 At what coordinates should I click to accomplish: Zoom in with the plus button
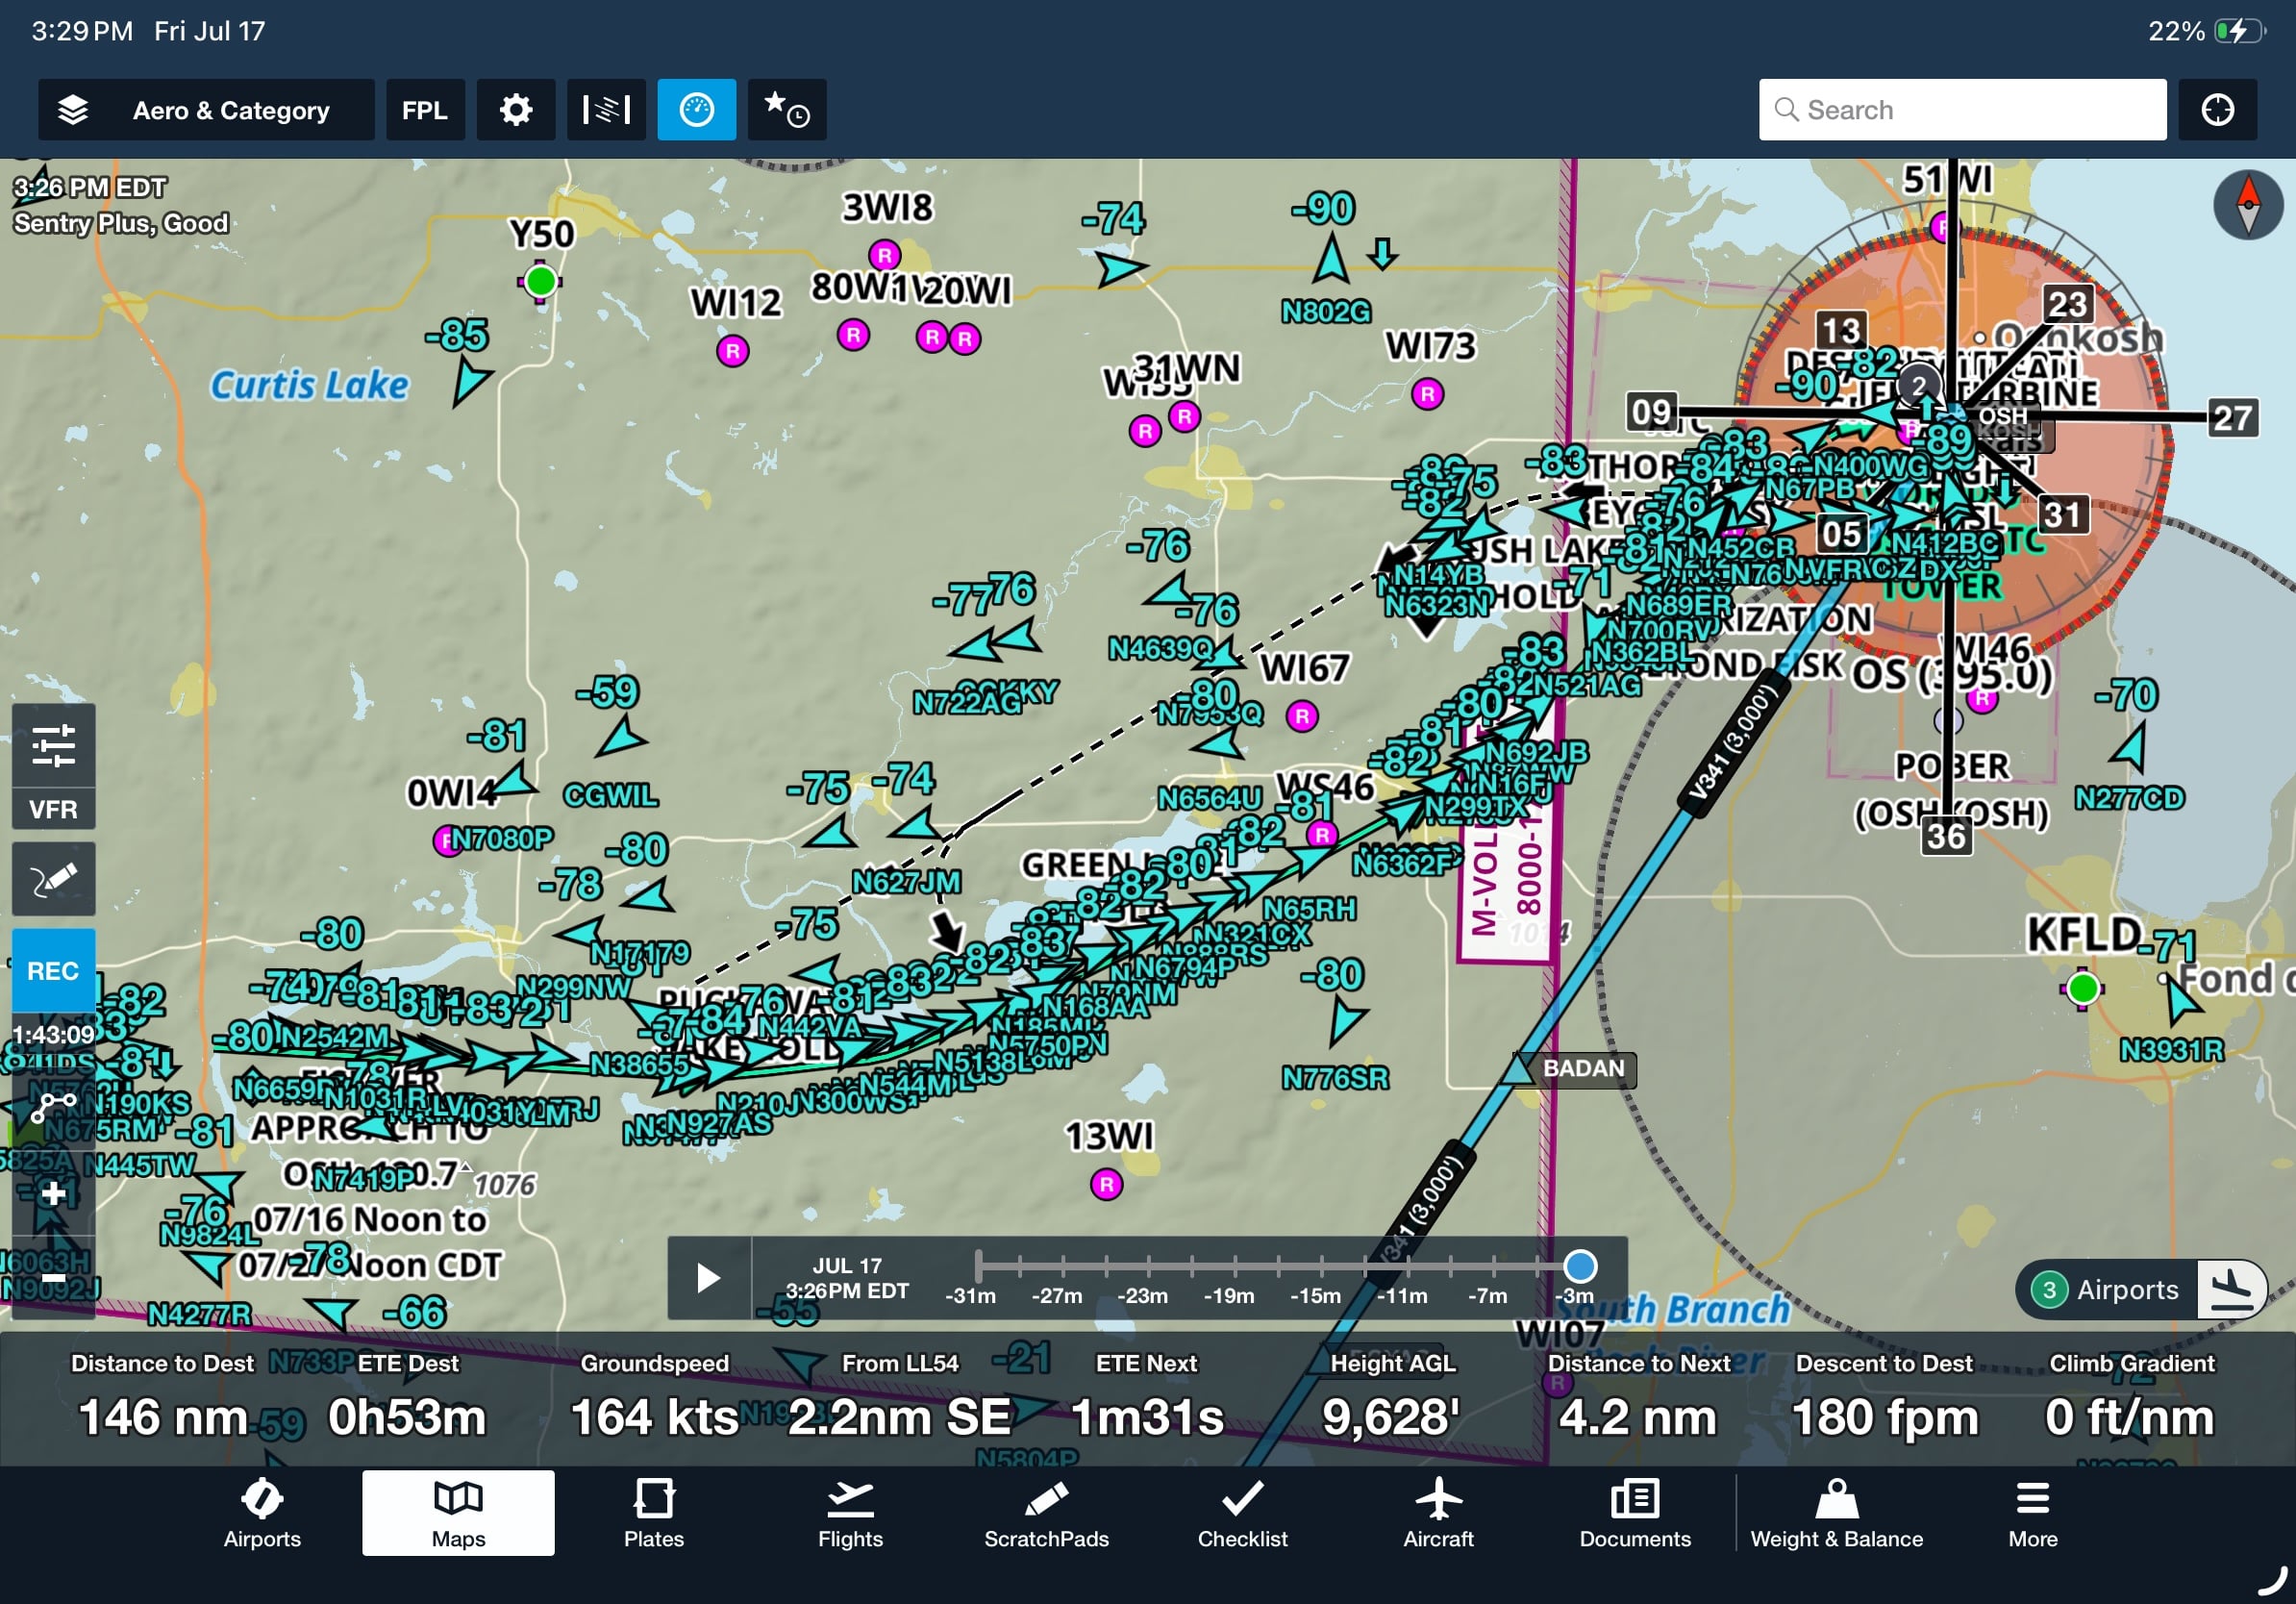54,1193
